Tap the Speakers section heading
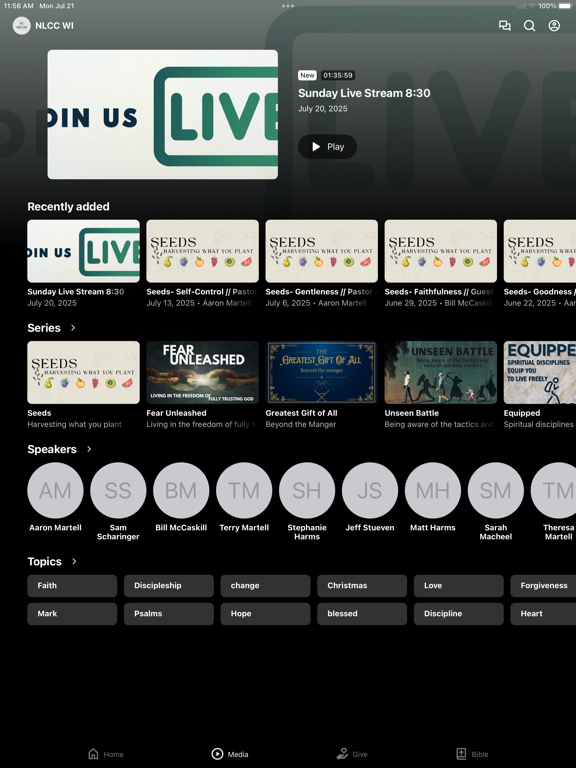The width and height of the screenshot is (576, 768). (52, 449)
